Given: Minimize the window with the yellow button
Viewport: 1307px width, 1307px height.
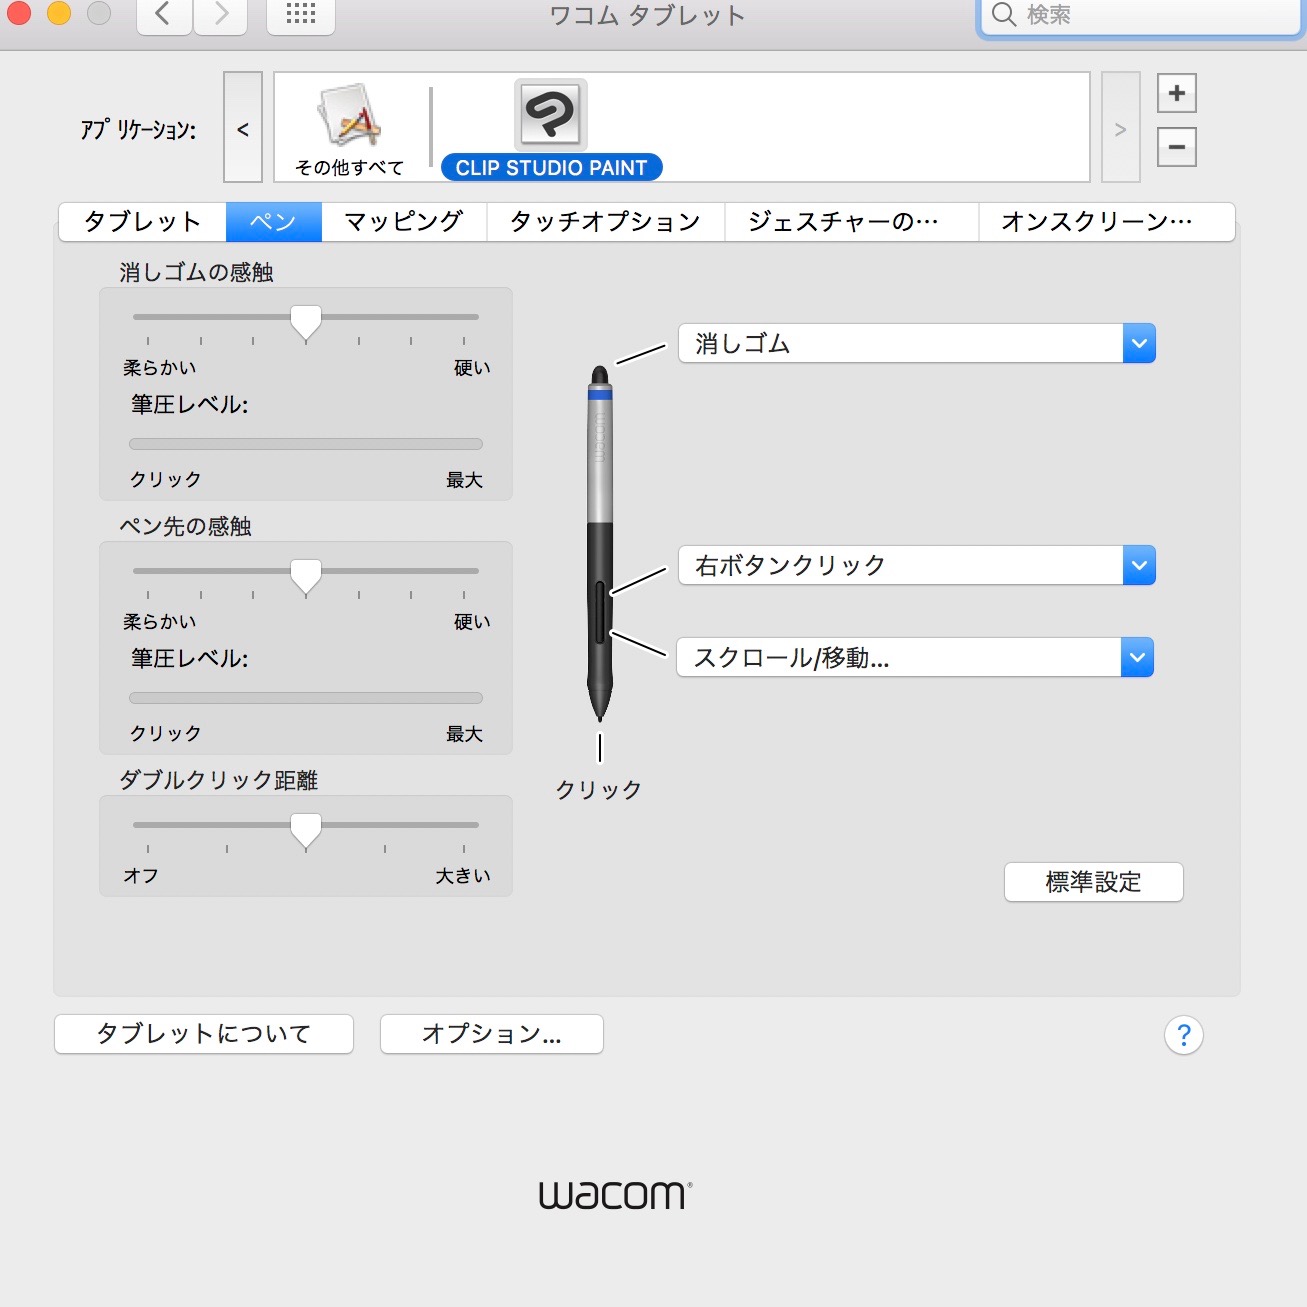Looking at the screenshot, I should (x=59, y=13).
